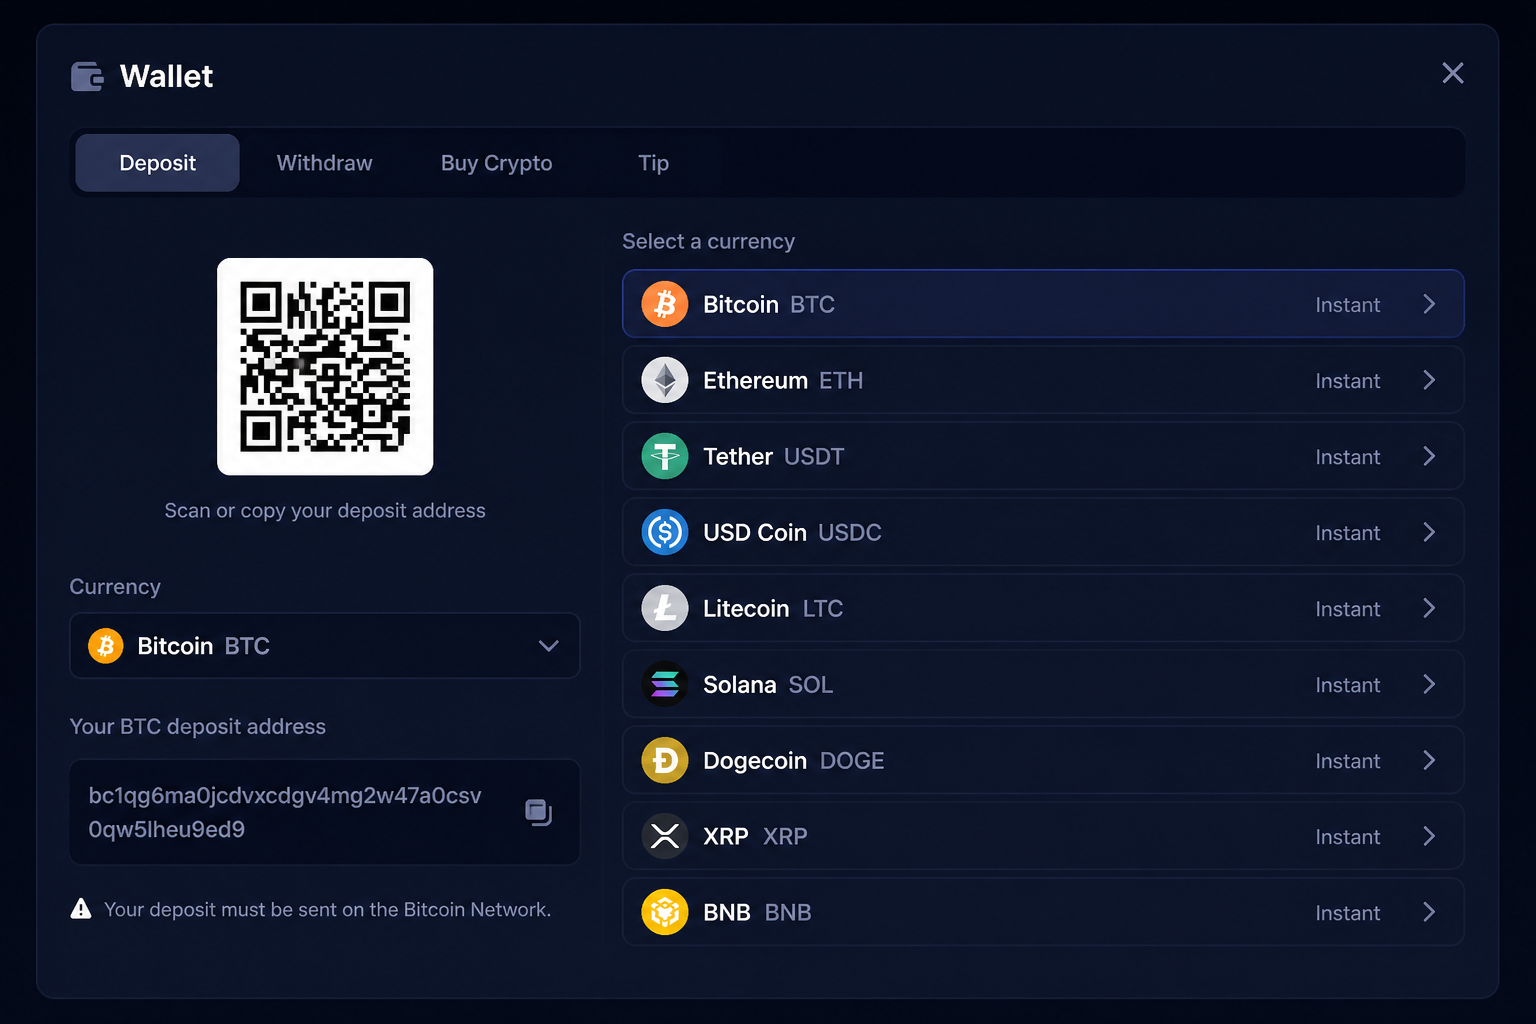The height and width of the screenshot is (1024, 1536).
Task: Select the BTC deposit address text
Action: [x=285, y=812]
